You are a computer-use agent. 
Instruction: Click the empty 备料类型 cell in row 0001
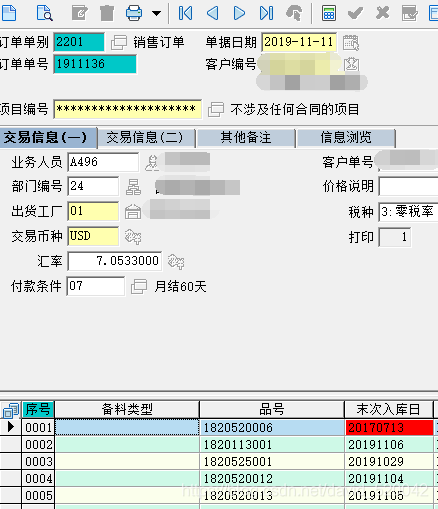tap(127, 428)
